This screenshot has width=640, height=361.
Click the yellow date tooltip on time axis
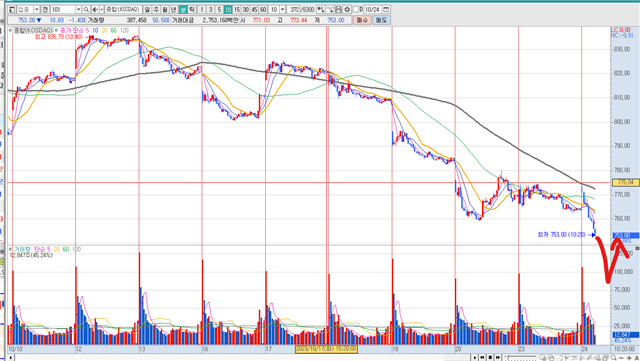pos(326,349)
